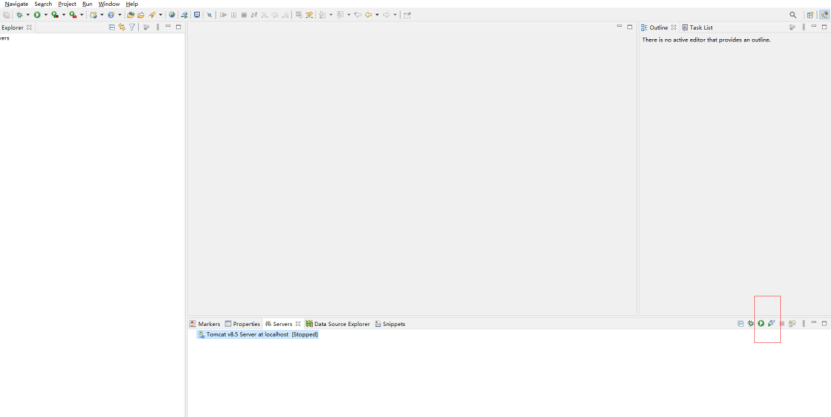Click the Explorer filter funnel icon
831x417 pixels.
(x=132, y=27)
